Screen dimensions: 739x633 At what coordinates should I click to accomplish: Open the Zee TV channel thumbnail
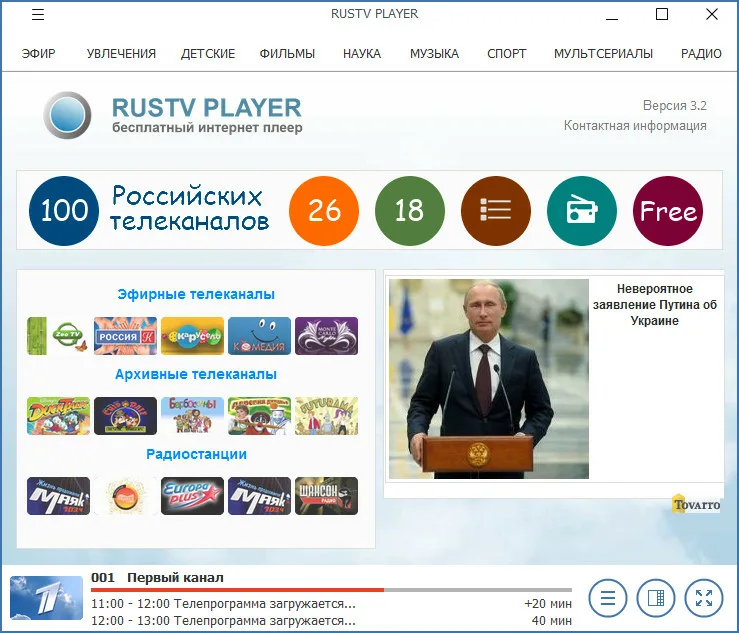[58, 336]
